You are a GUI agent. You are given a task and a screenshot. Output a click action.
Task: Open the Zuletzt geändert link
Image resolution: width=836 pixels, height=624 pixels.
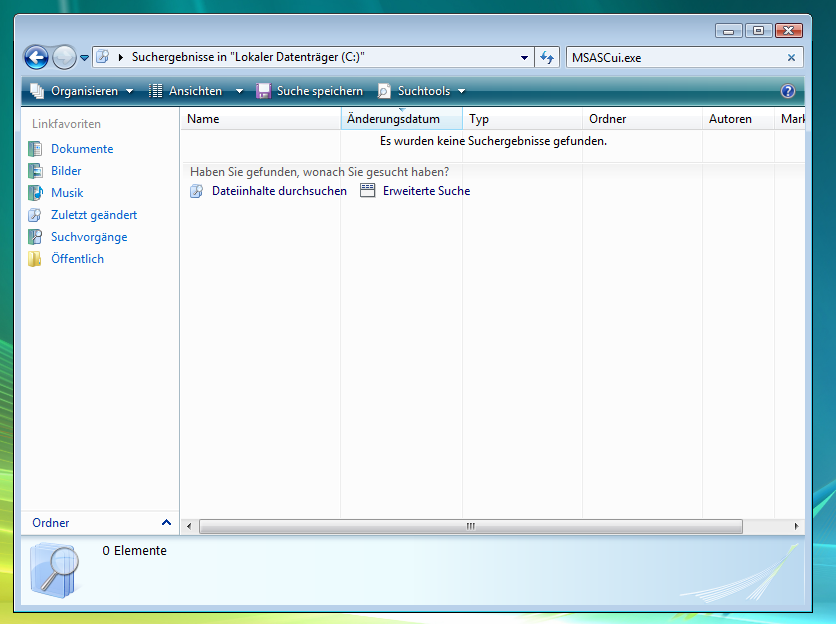tap(94, 215)
